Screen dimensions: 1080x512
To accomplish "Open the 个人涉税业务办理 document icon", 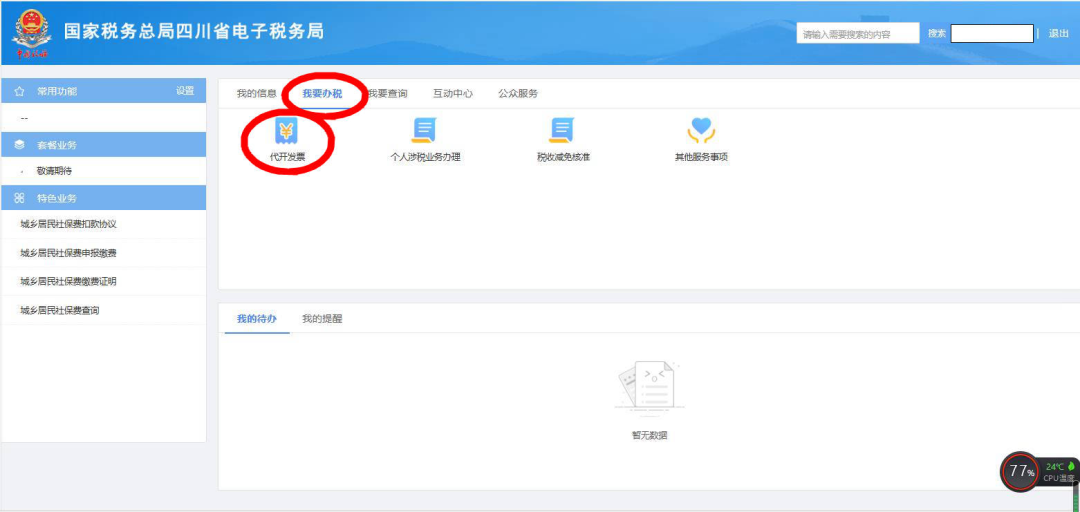I will click(x=424, y=130).
